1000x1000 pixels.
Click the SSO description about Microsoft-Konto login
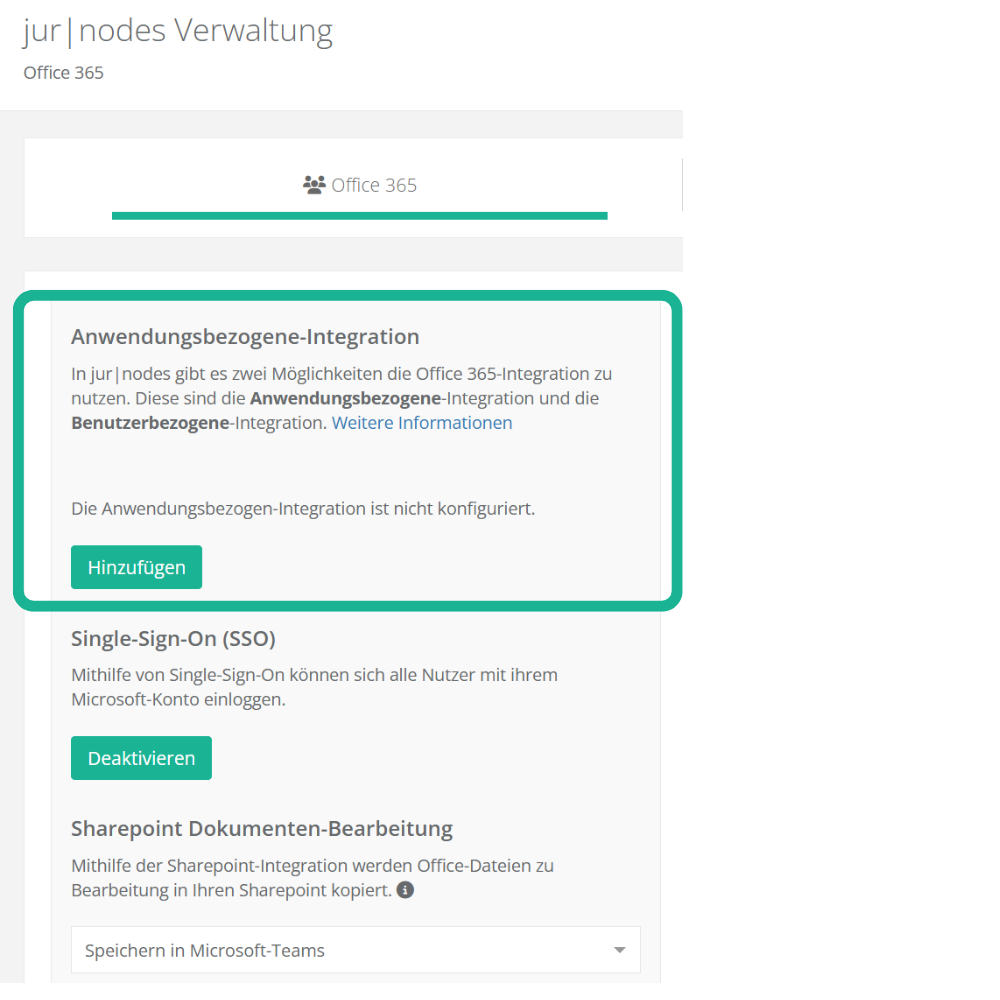pyautogui.click(x=314, y=687)
